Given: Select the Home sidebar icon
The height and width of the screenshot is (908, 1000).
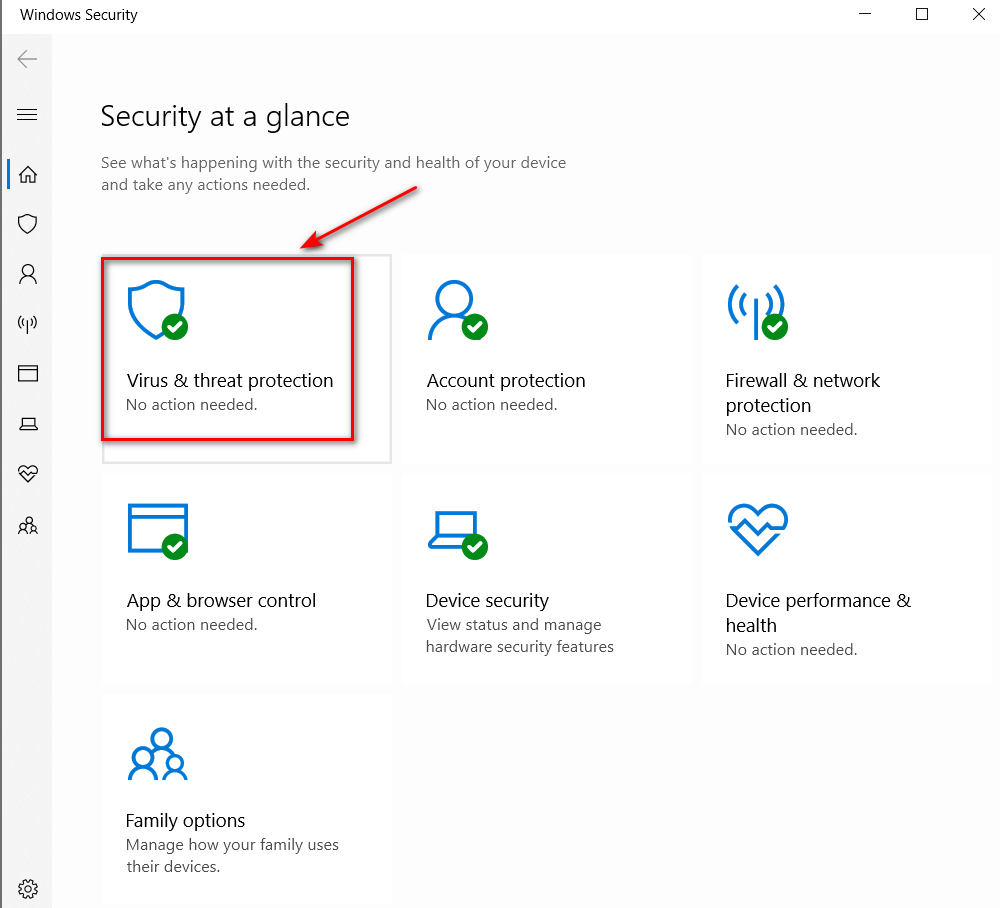Looking at the screenshot, I should 27,174.
